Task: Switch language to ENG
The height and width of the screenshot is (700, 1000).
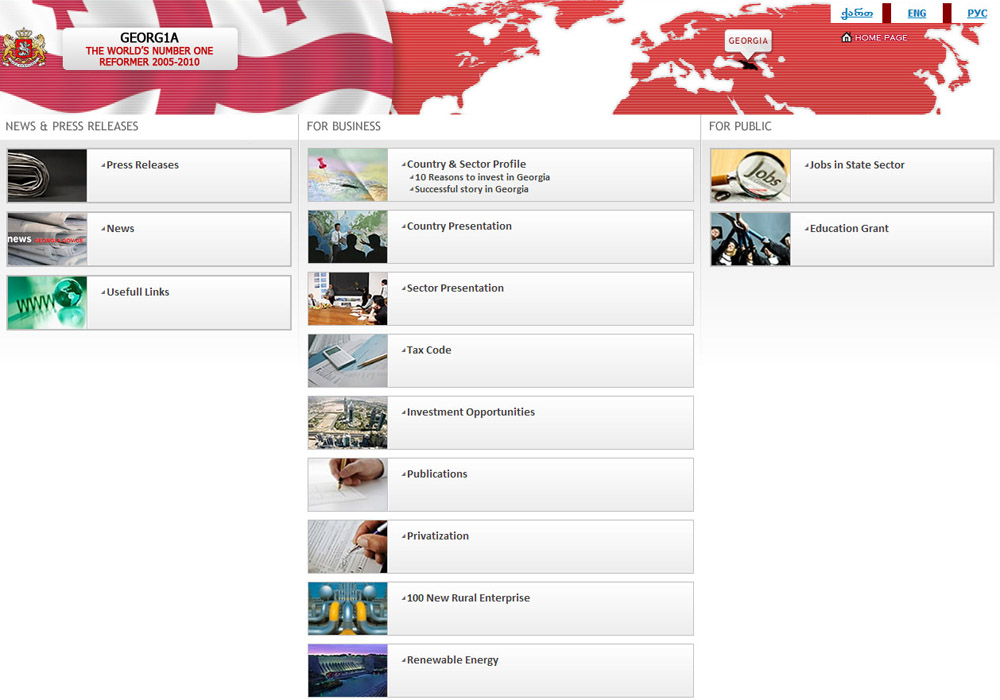Action: tap(916, 14)
